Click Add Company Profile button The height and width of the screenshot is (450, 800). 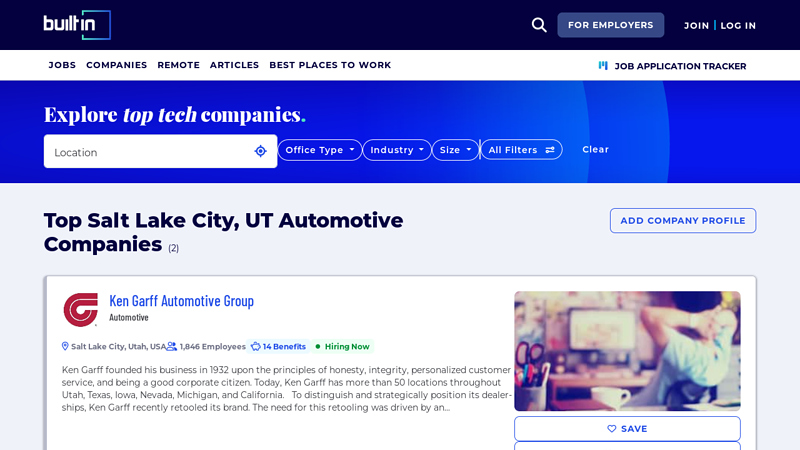click(x=683, y=220)
